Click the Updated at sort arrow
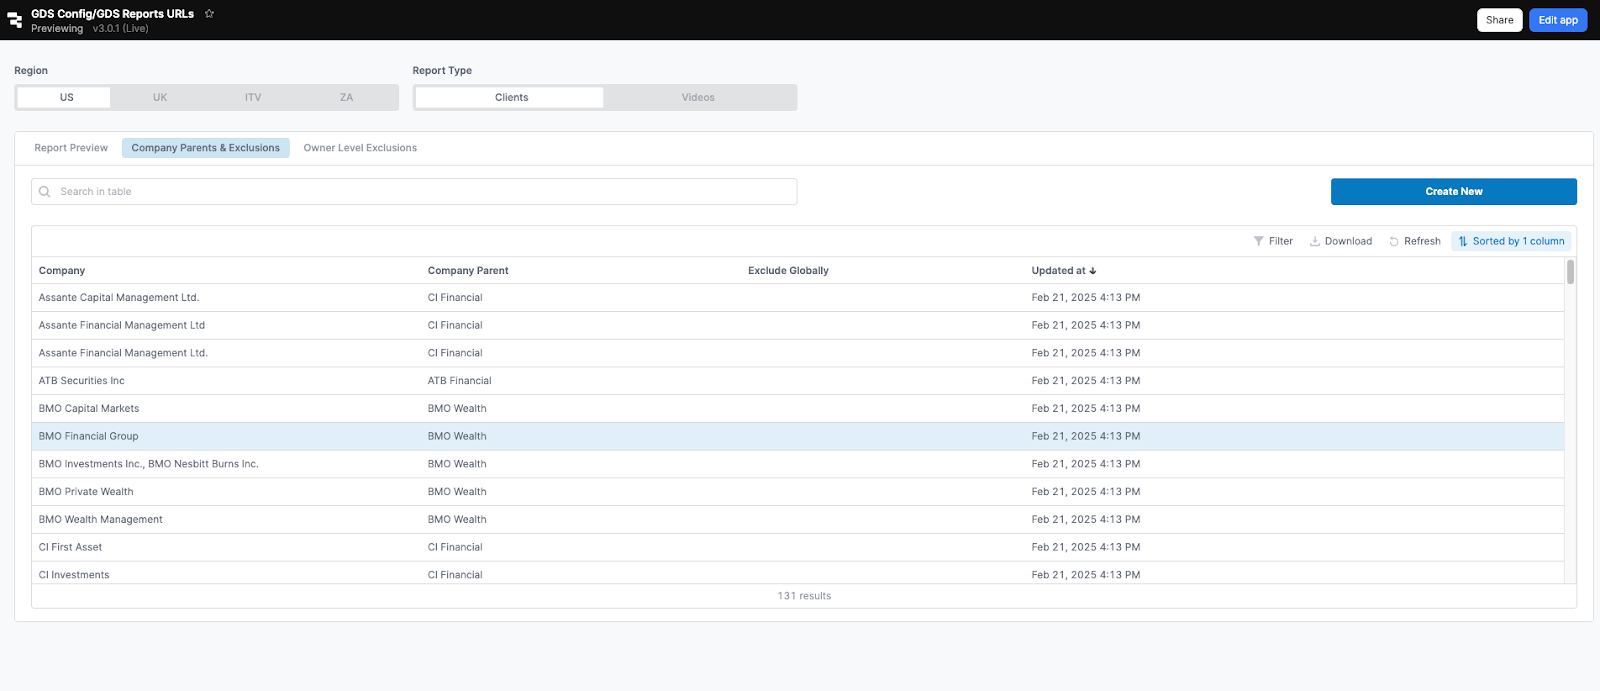The height and width of the screenshot is (691, 1600). pos(1093,271)
